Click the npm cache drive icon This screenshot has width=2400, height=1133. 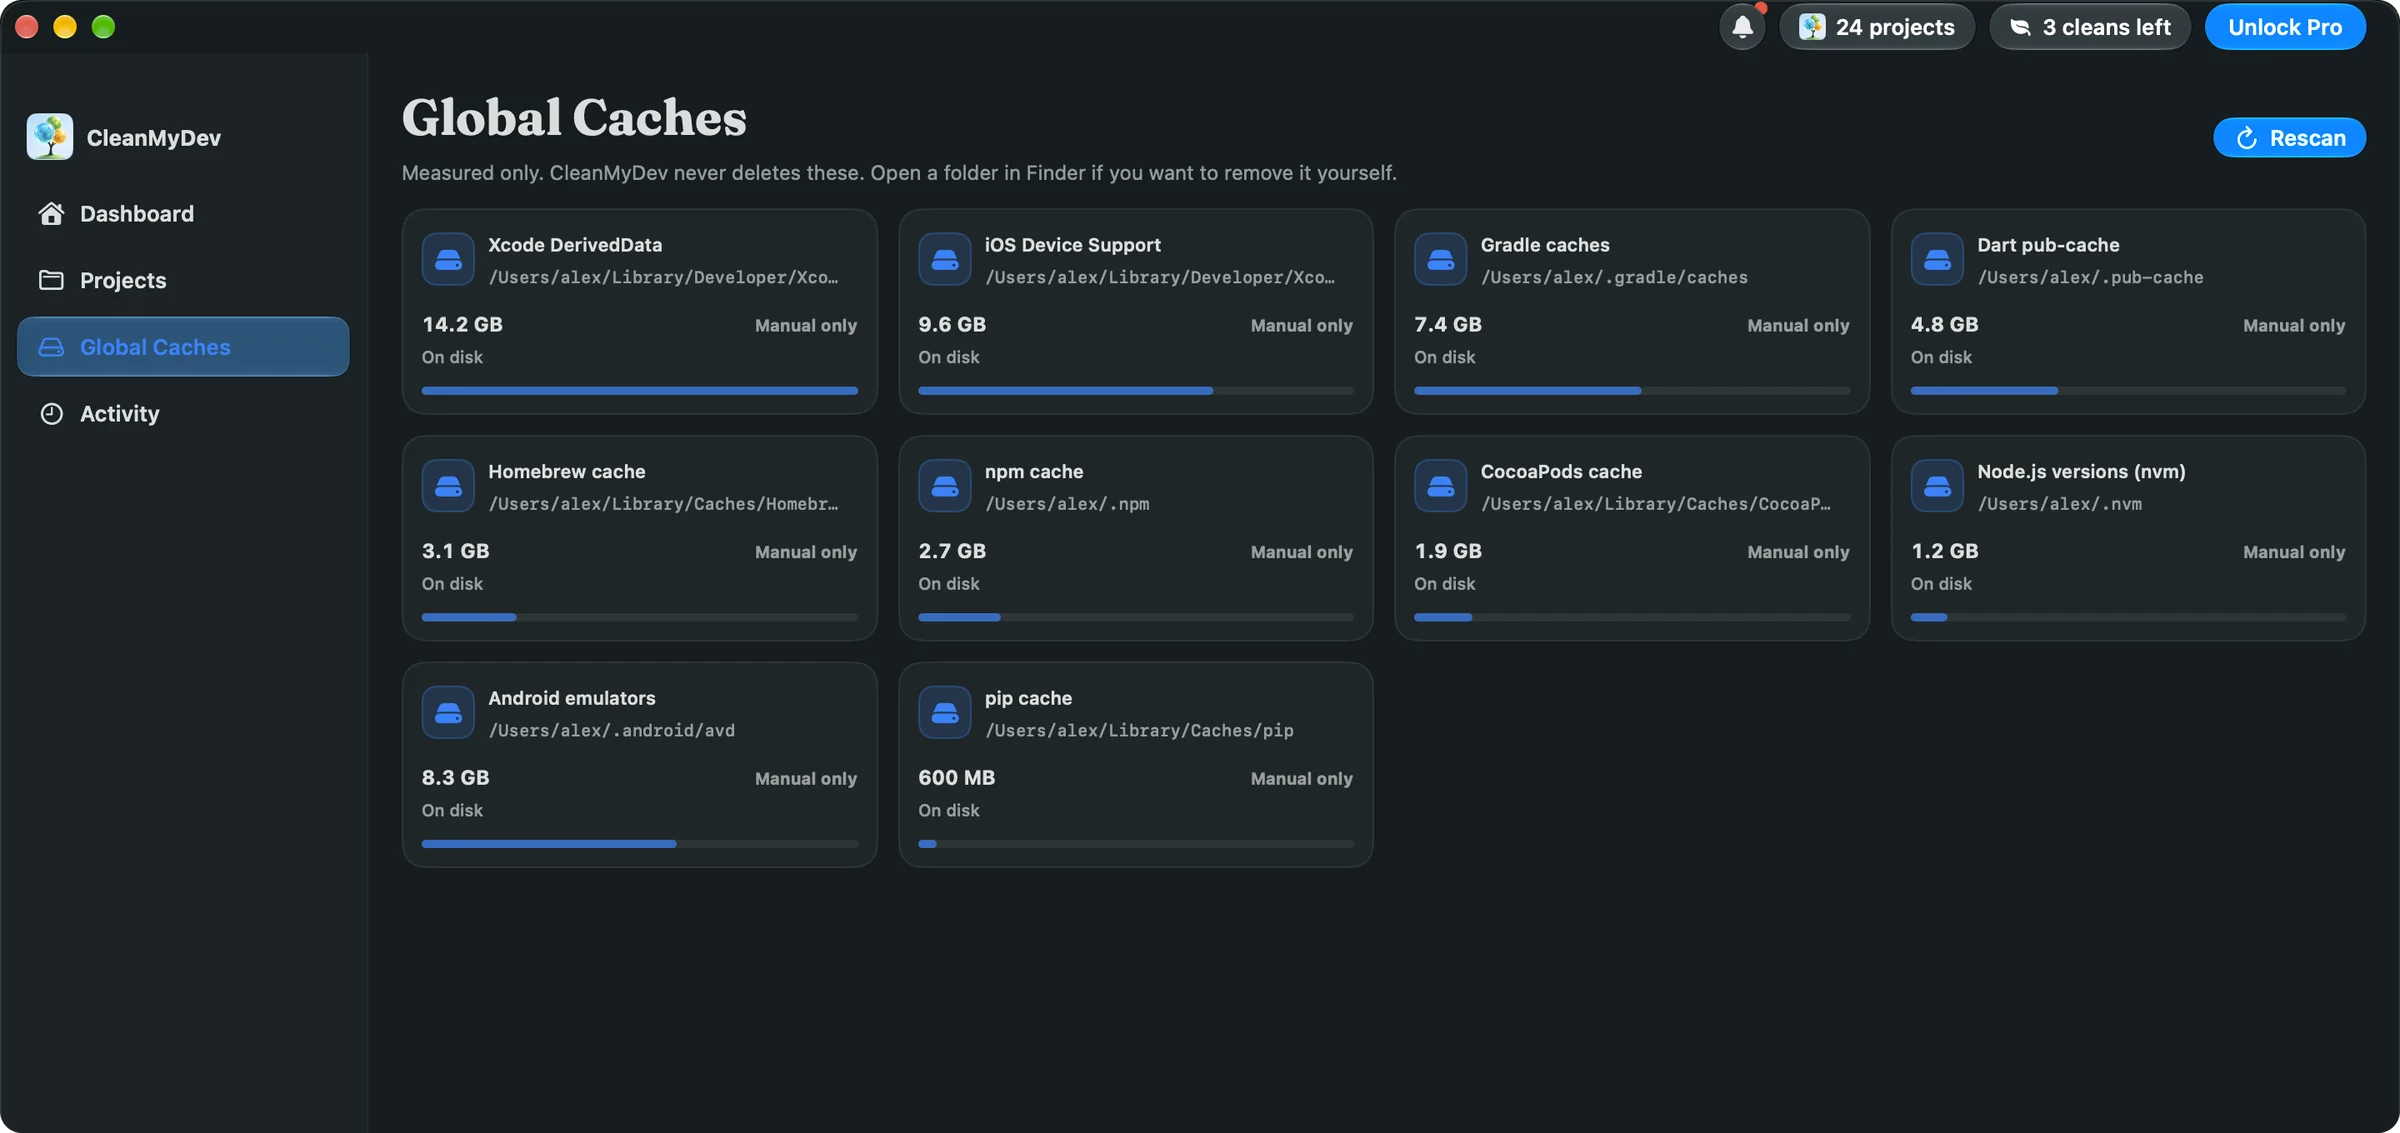945,486
